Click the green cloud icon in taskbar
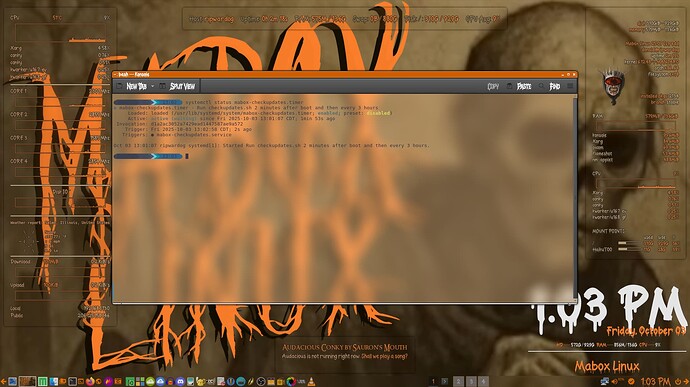The height and width of the screenshot is (387, 690). pyautogui.click(x=150, y=381)
